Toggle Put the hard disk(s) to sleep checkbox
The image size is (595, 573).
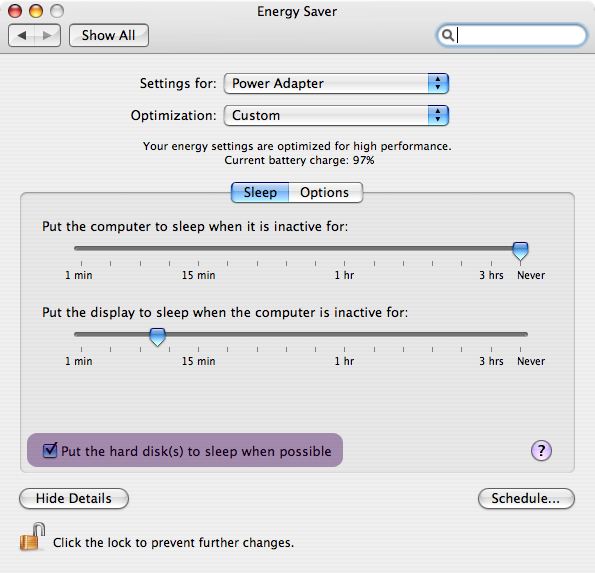50,451
